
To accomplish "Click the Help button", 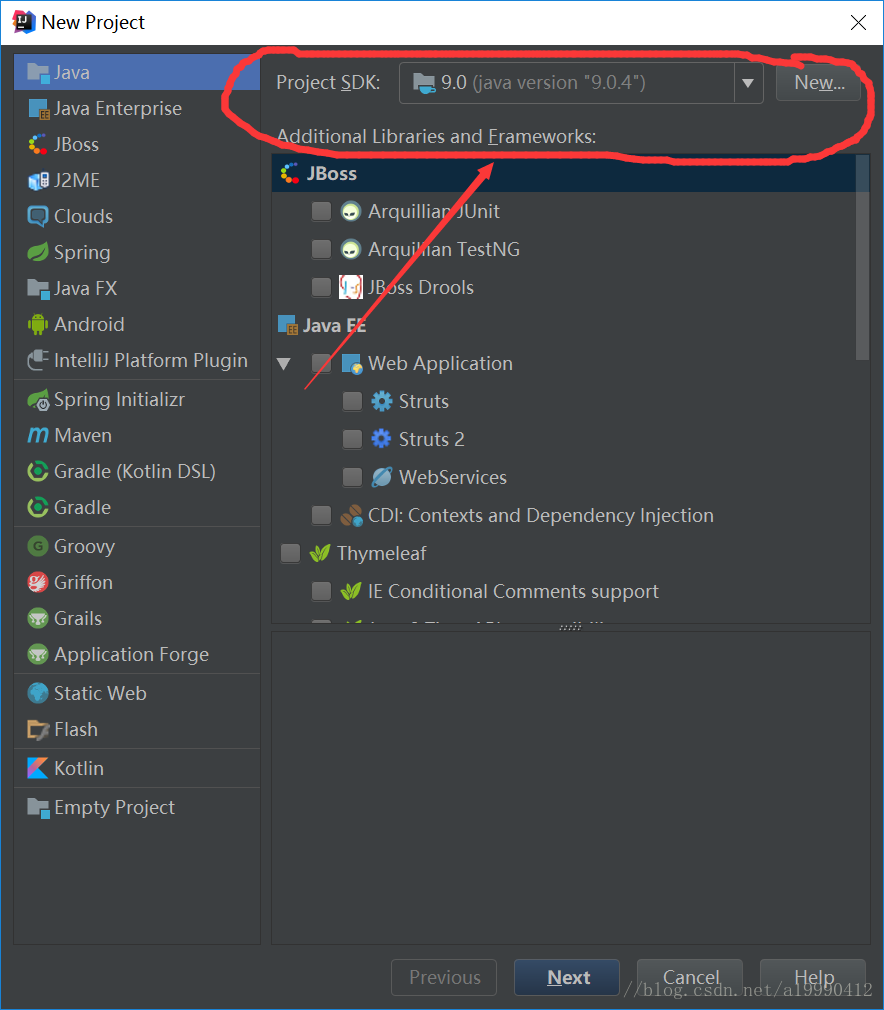I will point(813,977).
